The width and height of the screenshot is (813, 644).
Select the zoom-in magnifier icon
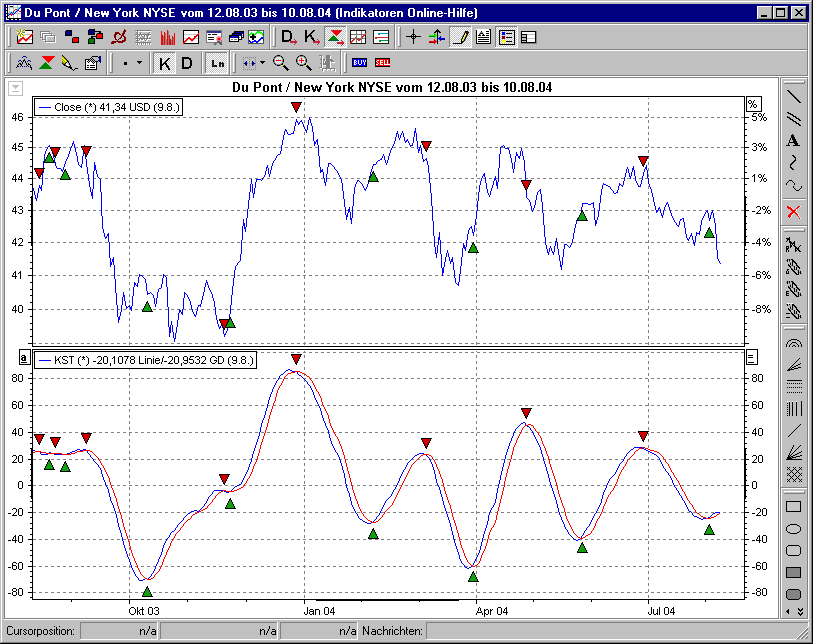tap(302, 62)
